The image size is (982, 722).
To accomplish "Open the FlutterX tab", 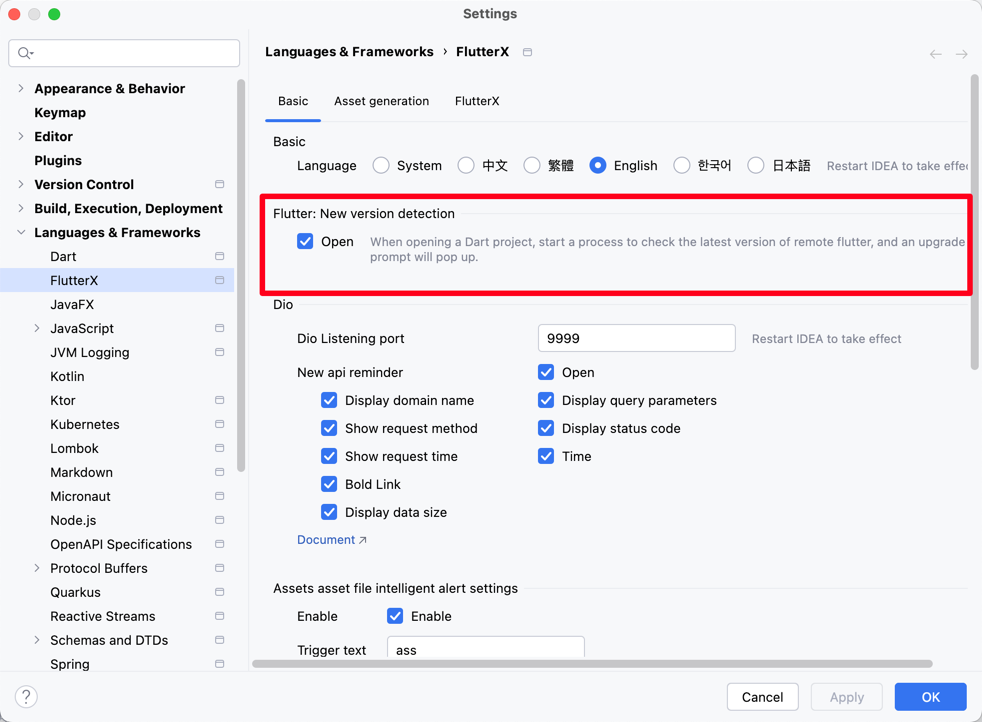I will (477, 101).
